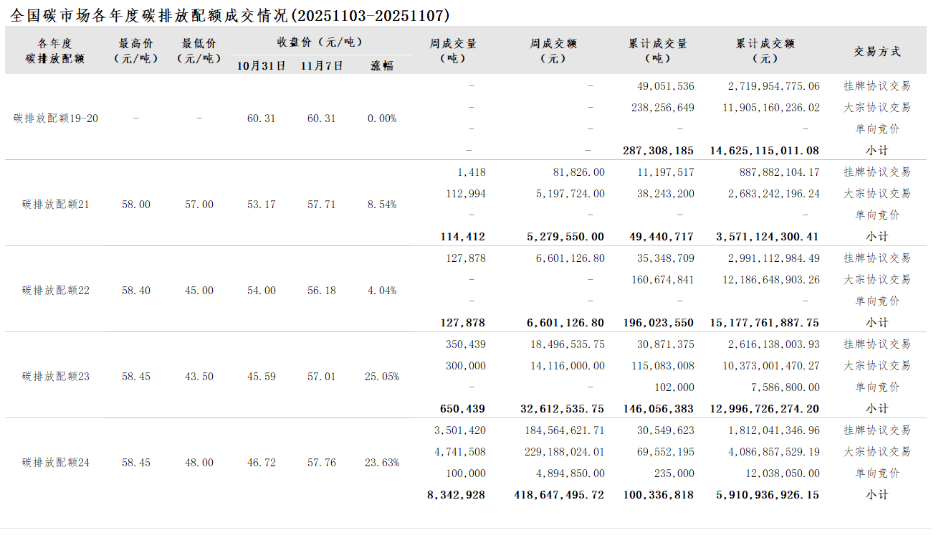This screenshot has height=537, width=940.
Task: Select the 碳排放配额22 row label
Action: 55,290
